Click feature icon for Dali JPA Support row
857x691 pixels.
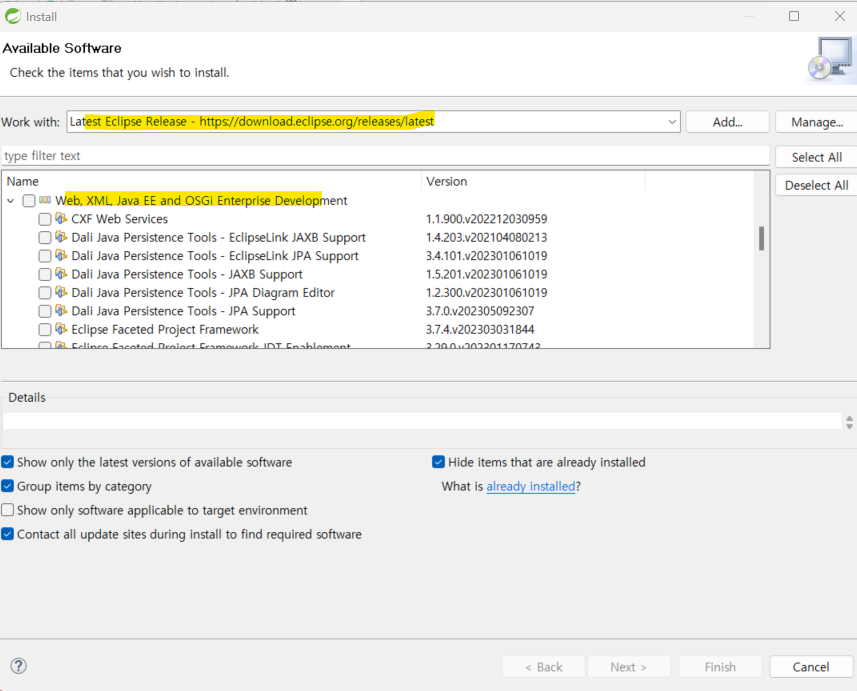(x=61, y=311)
